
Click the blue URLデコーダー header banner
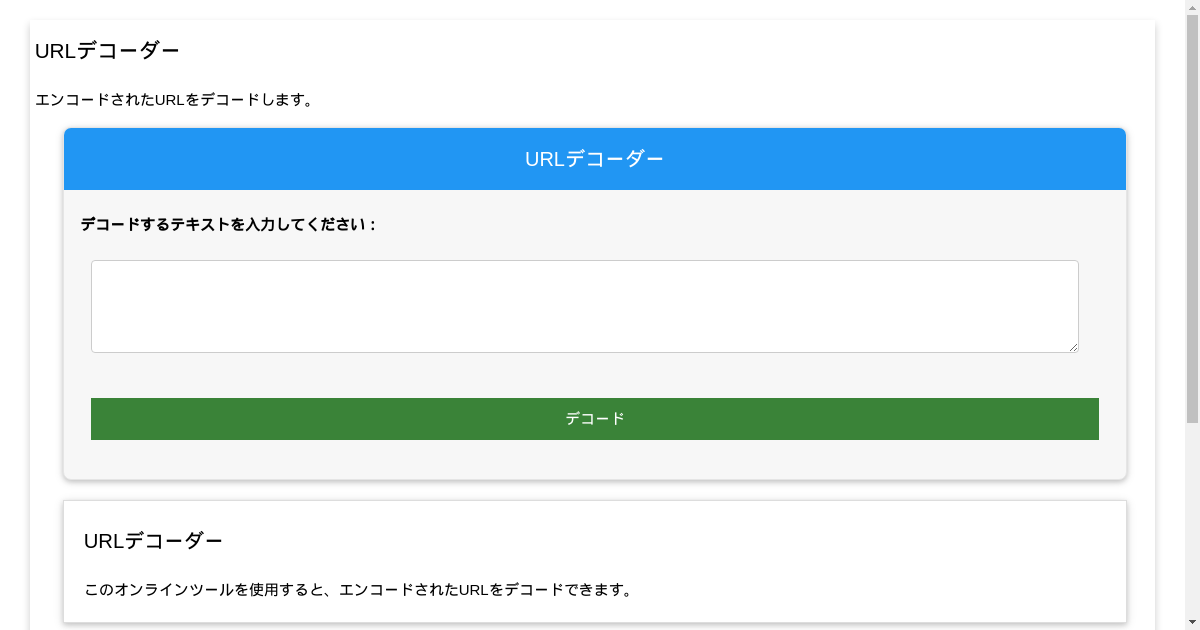594,158
